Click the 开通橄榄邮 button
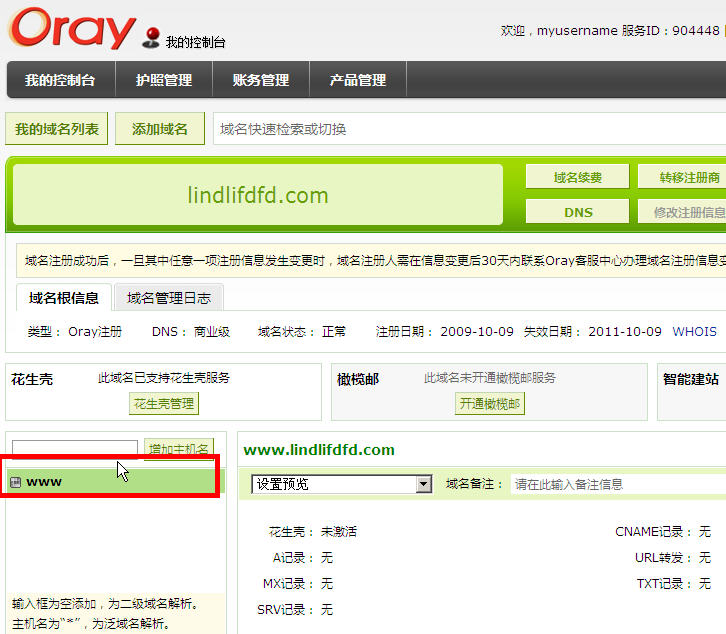 [490, 403]
